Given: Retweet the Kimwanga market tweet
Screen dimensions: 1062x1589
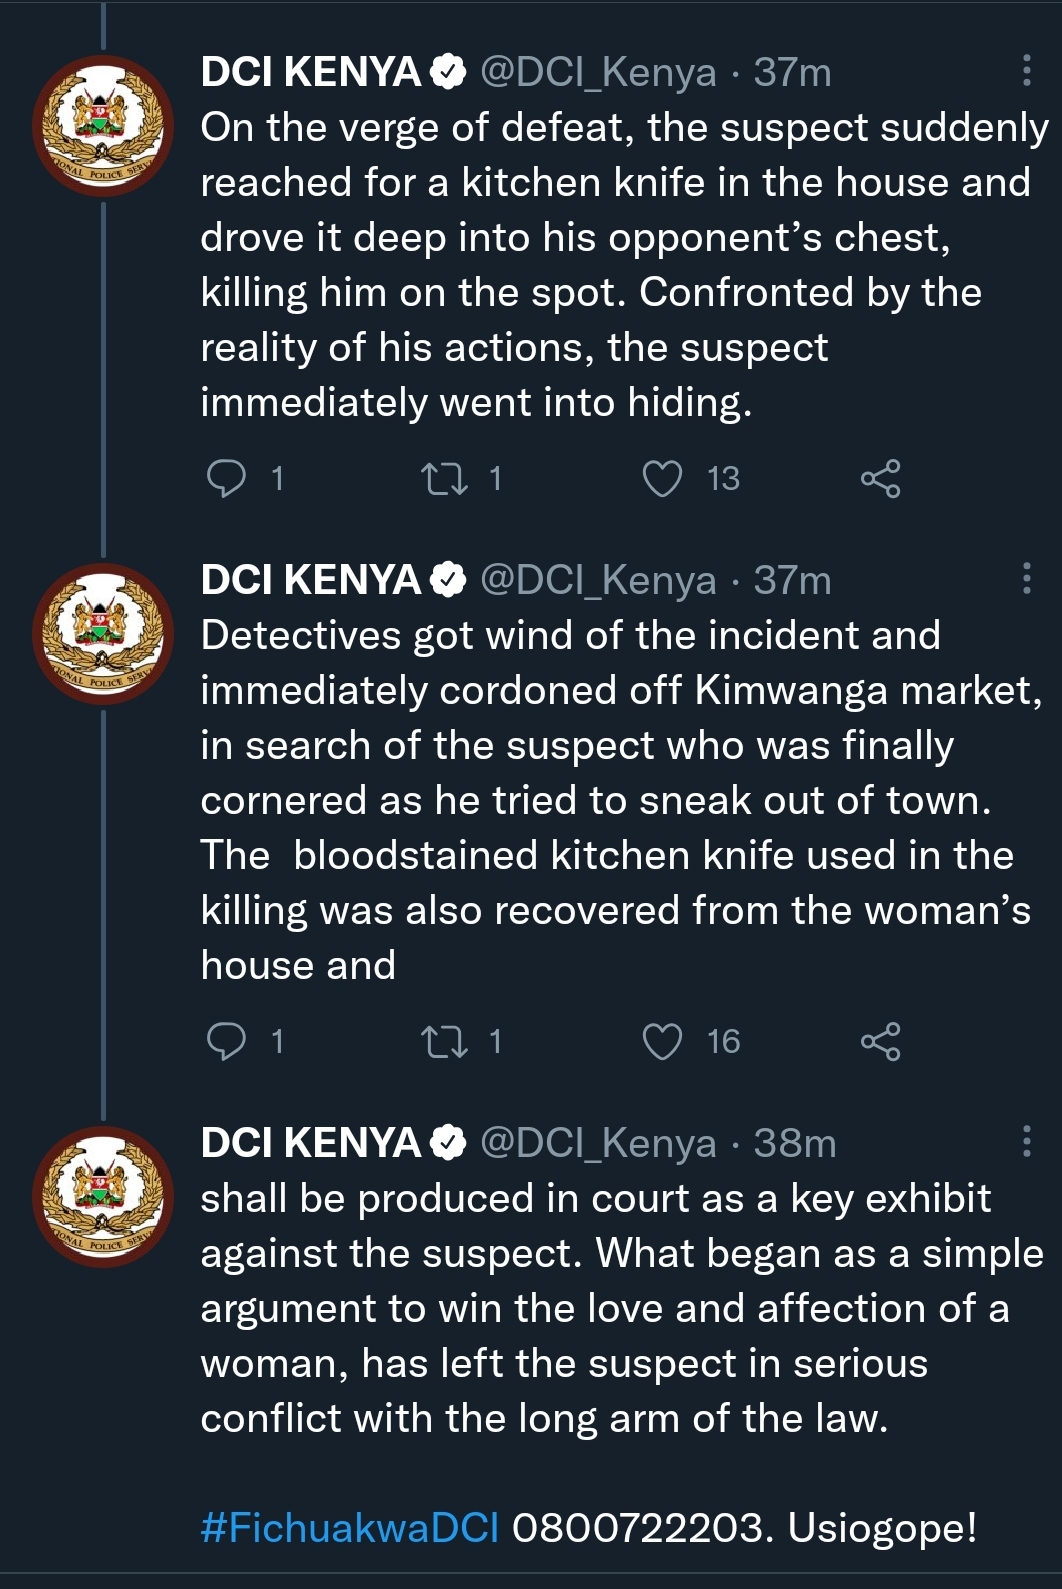Looking at the screenshot, I should (x=444, y=1041).
